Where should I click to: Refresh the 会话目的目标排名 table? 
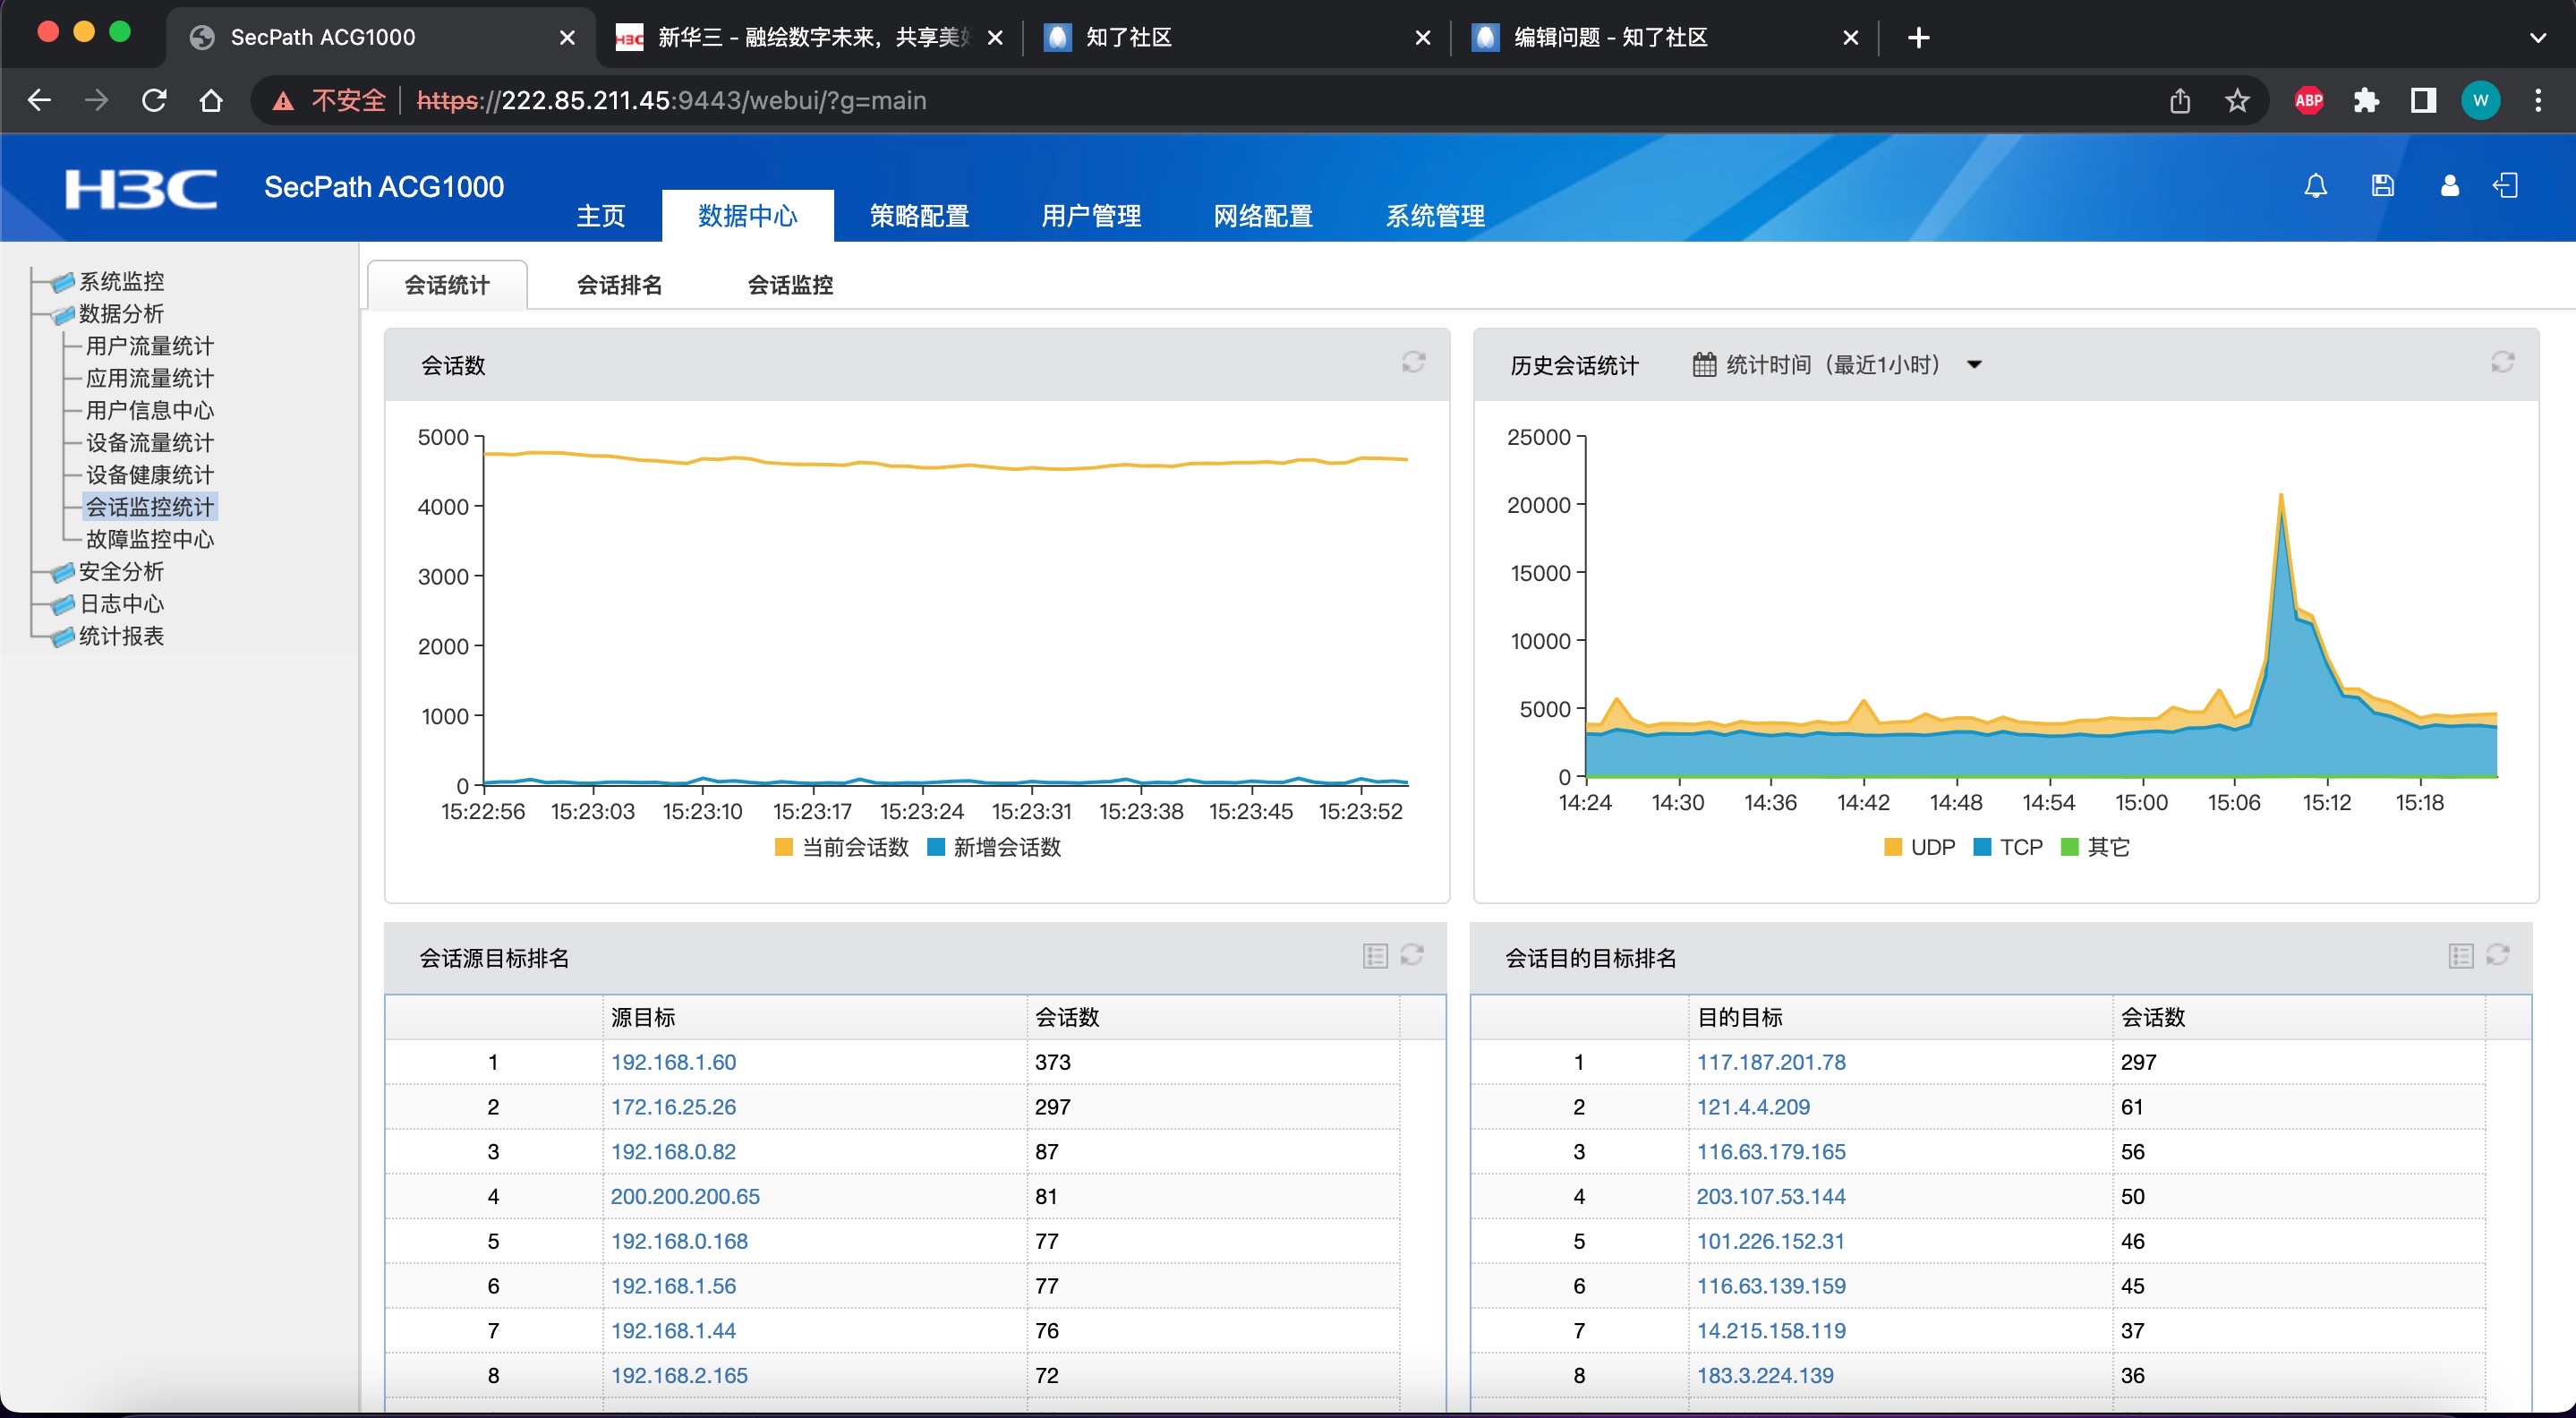[2497, 956]
